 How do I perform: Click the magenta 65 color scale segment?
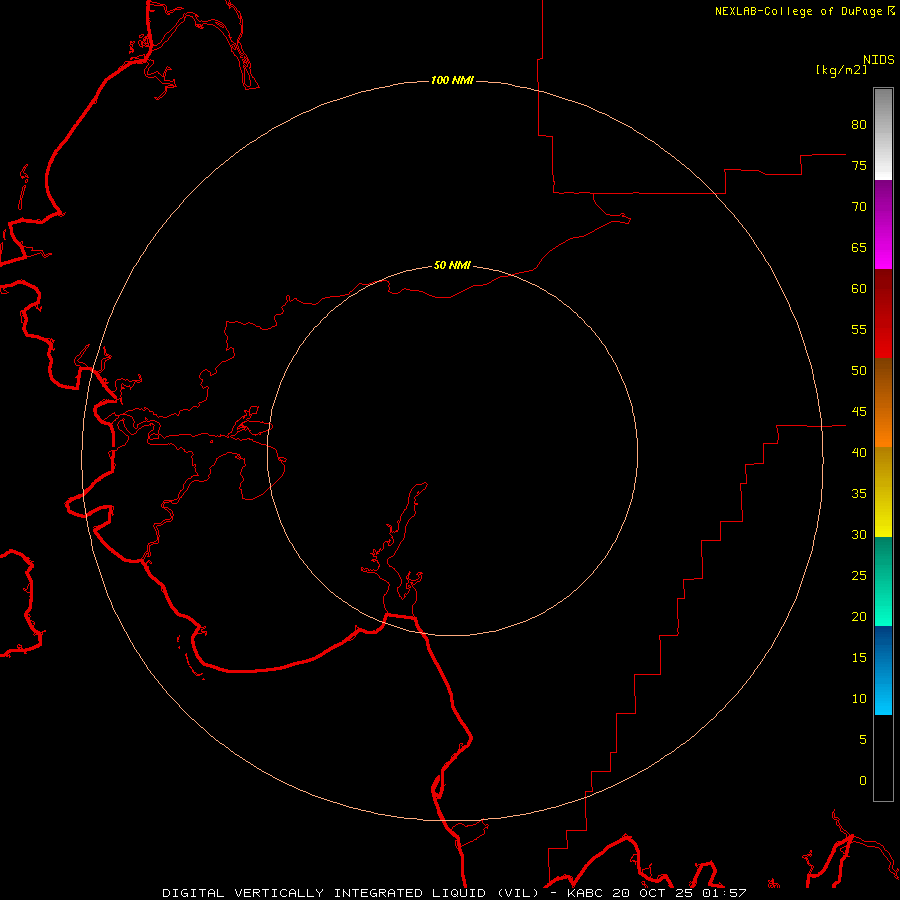click(x=883, y=247)
